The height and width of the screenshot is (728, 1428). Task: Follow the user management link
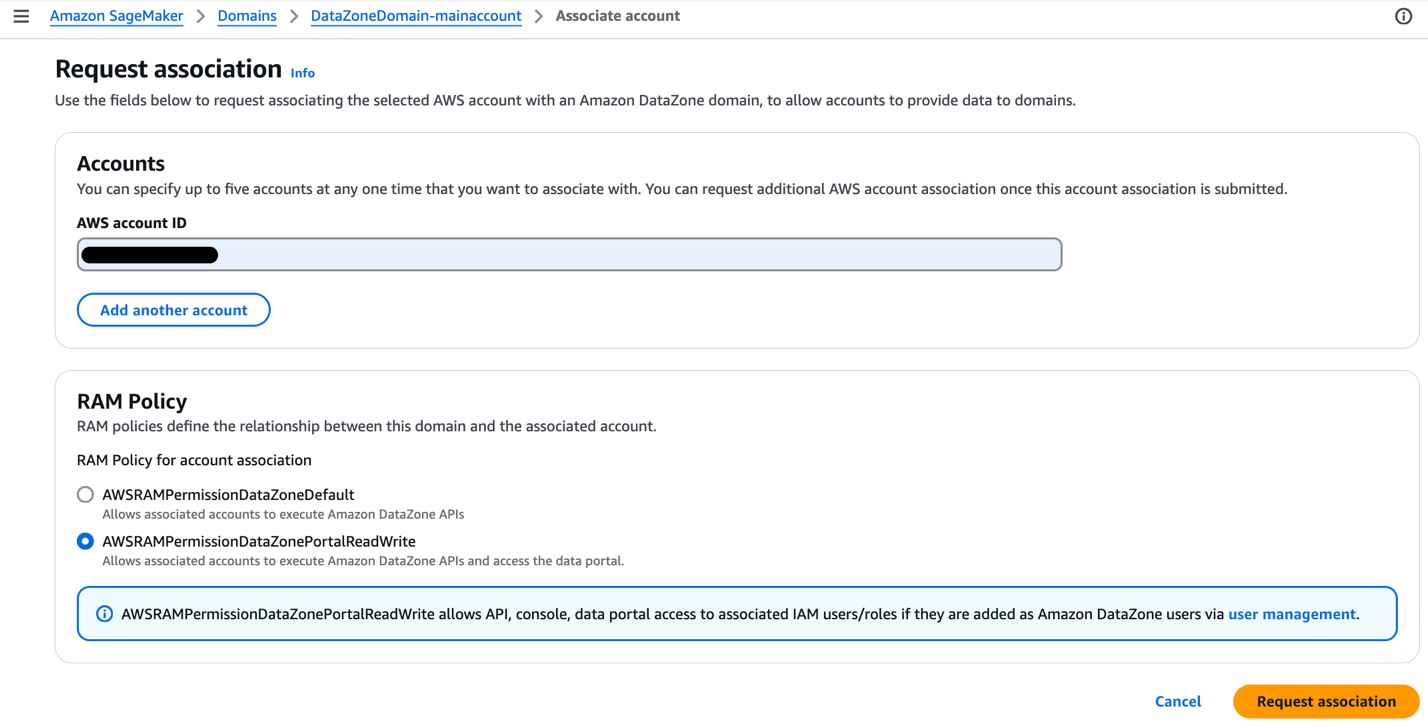click(x=1292, y=614)
